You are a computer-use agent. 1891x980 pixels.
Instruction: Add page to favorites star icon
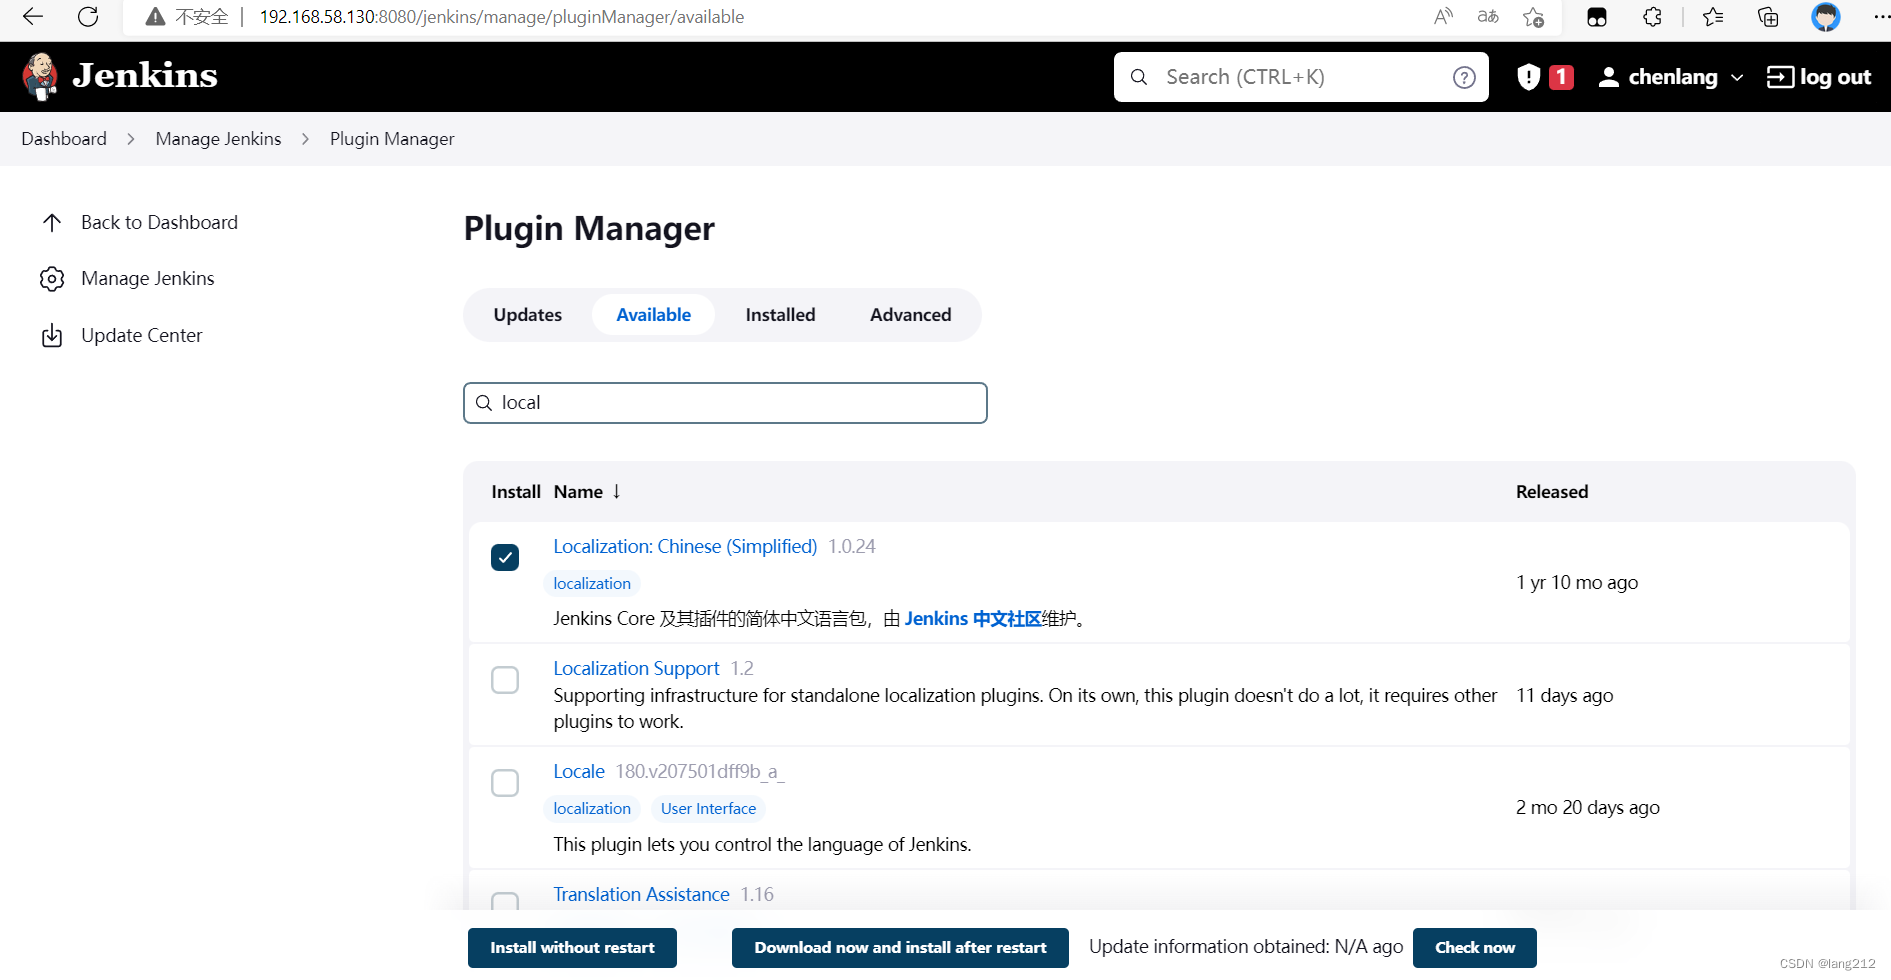click(x=1533, y=17)
